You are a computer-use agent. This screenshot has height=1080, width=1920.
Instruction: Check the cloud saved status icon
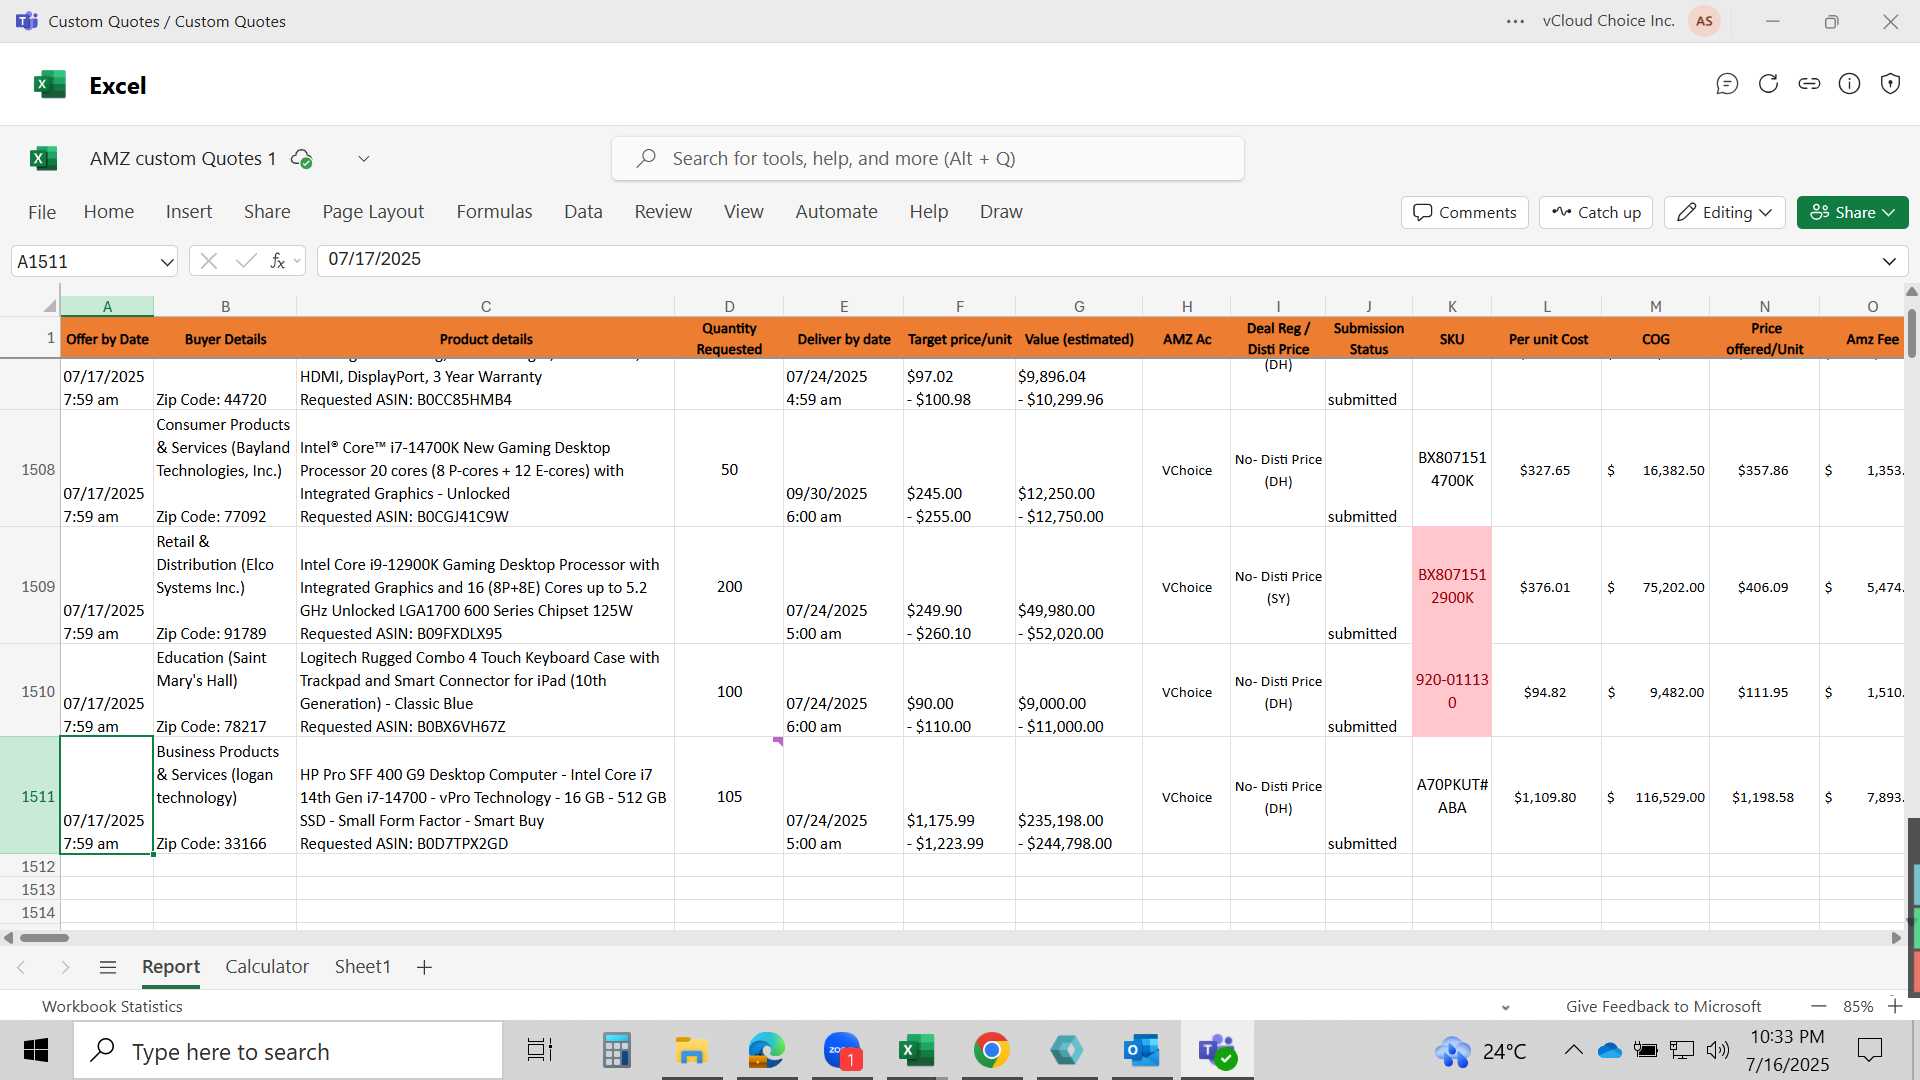pos(301,158)
